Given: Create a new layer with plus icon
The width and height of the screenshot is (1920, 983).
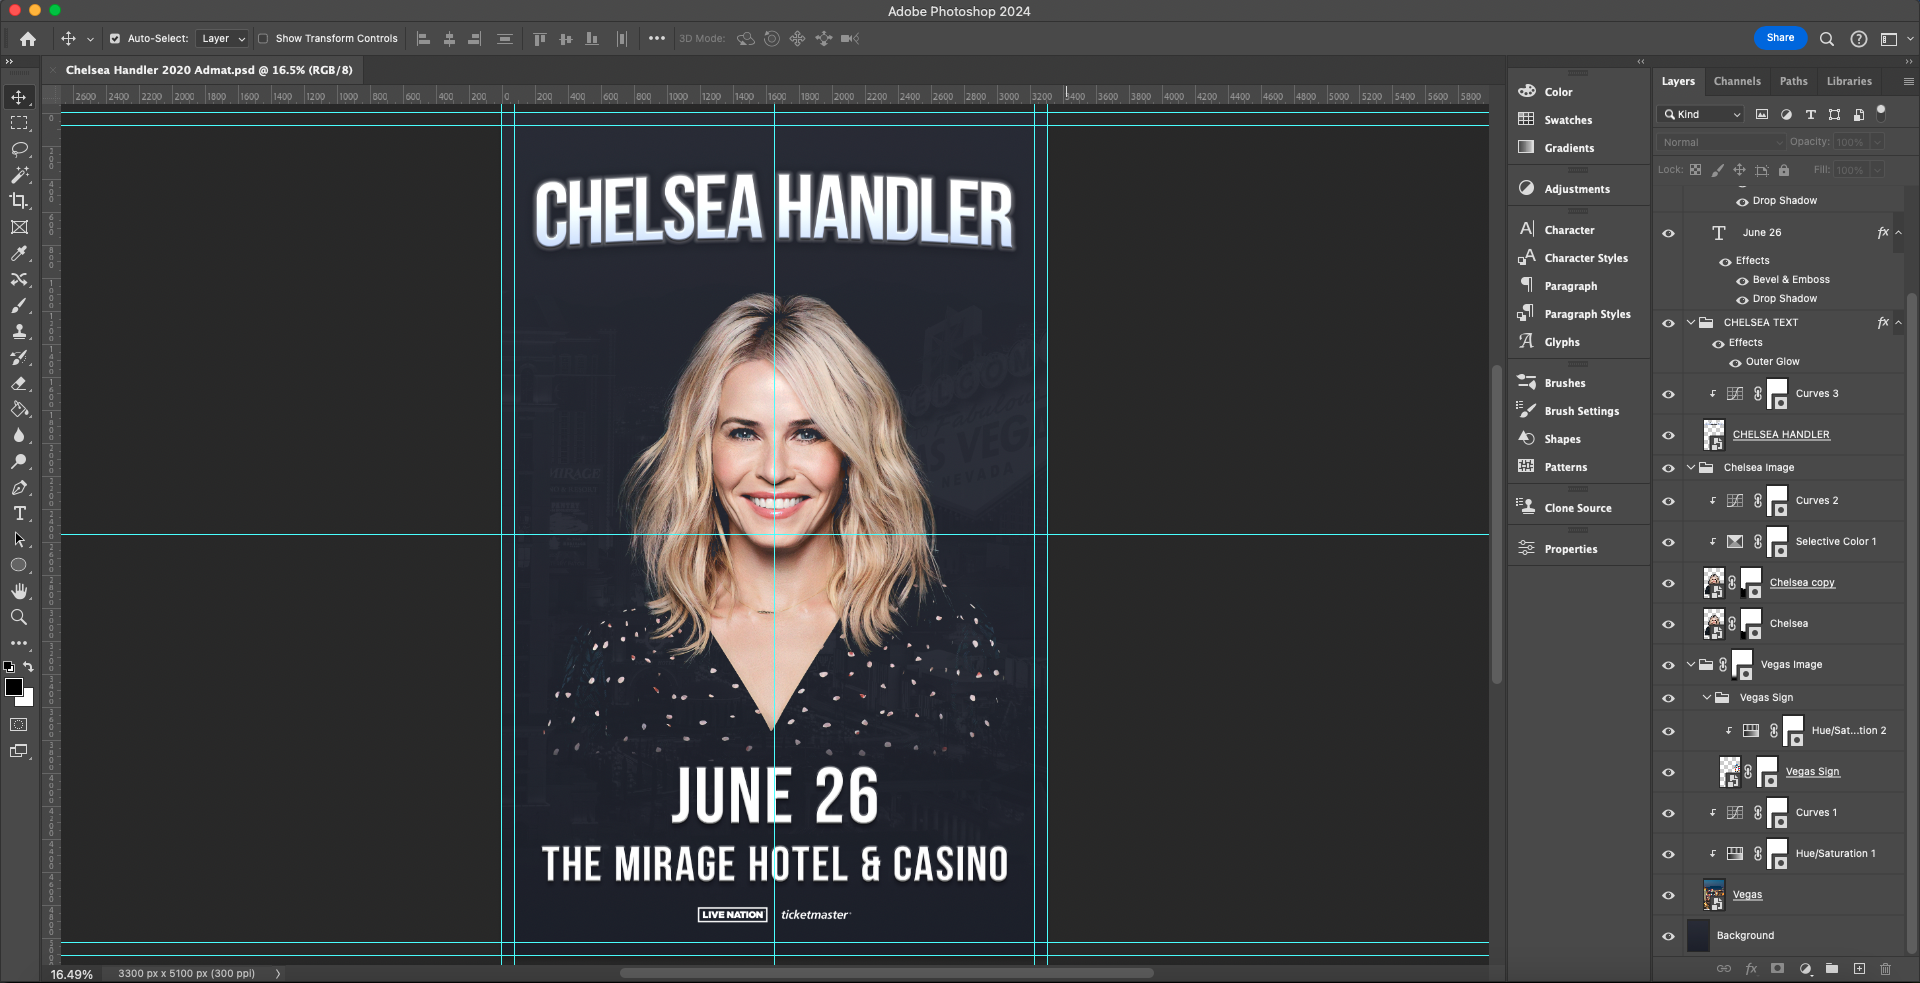Looking at the screenshot, I should (x=1859, y=968).
